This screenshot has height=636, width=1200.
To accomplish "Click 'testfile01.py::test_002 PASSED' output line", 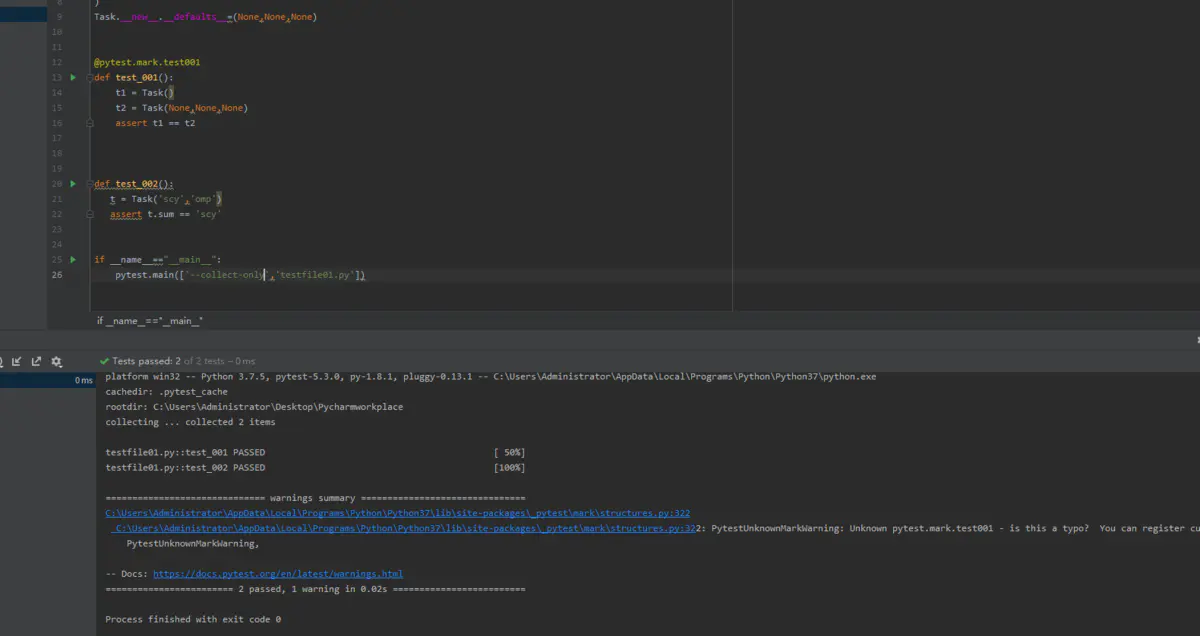I will [185, 467].
